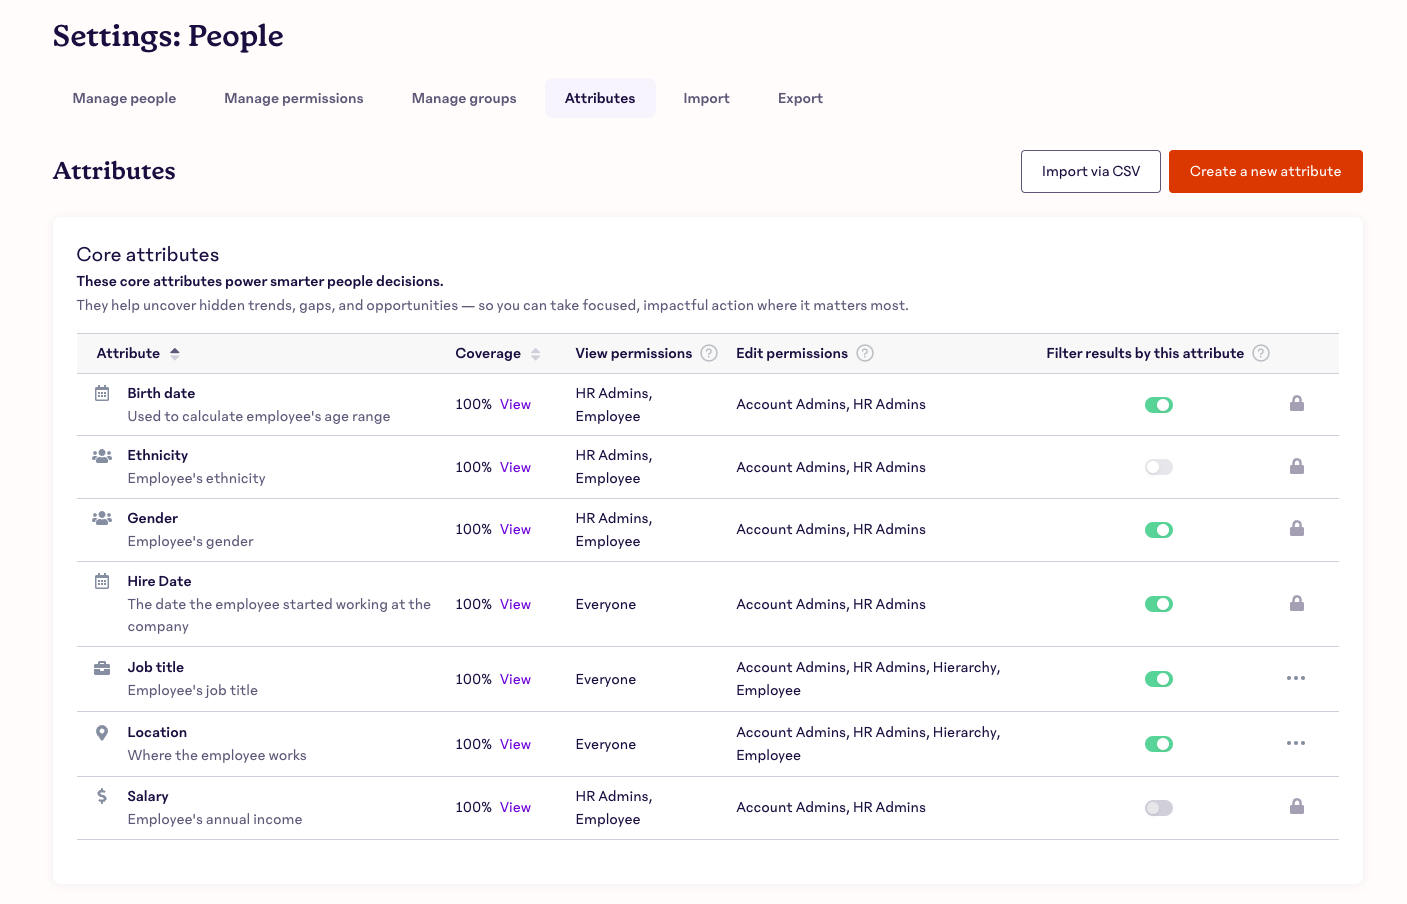The width and height of the screenshot is (1407, 904).
Task: Click the Salary attribute name
Action: pos(147,796)
